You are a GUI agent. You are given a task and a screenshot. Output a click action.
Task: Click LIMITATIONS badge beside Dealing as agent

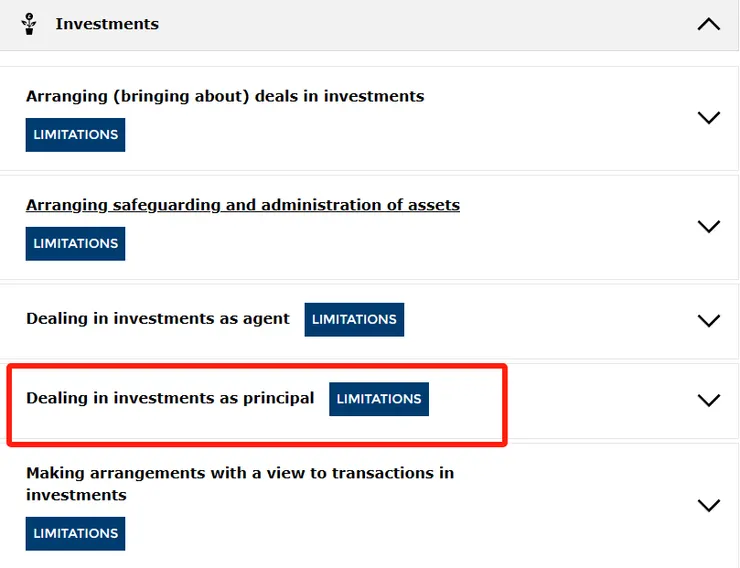[x=354, y=320]
